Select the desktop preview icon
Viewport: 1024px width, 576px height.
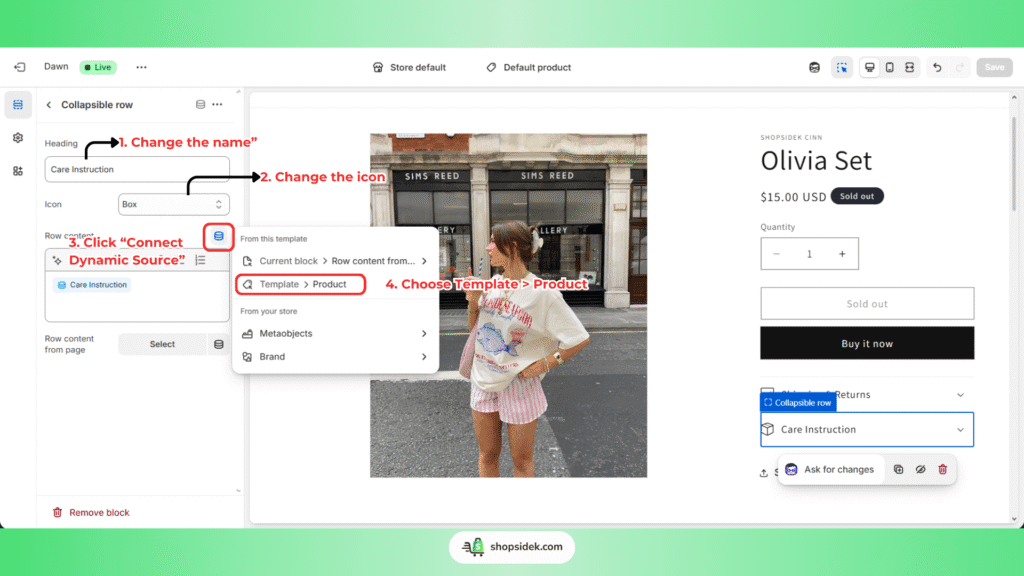pyautogui.click(x=870, y=67)
